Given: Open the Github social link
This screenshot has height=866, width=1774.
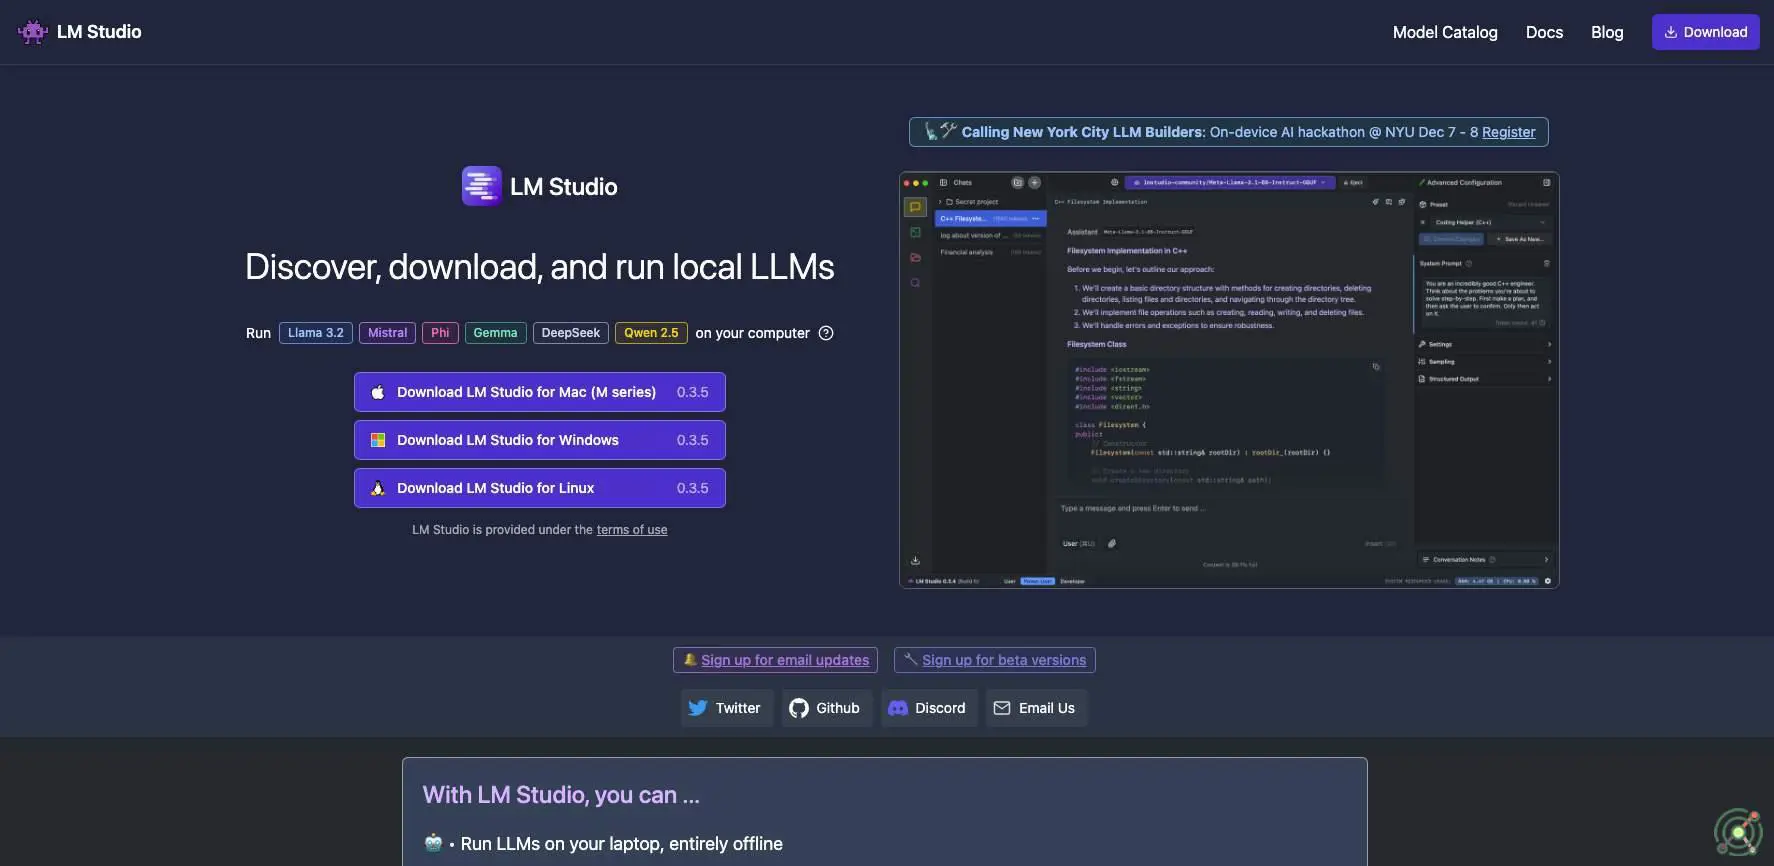Looking at the screenshot, I should tap(826, 708).
